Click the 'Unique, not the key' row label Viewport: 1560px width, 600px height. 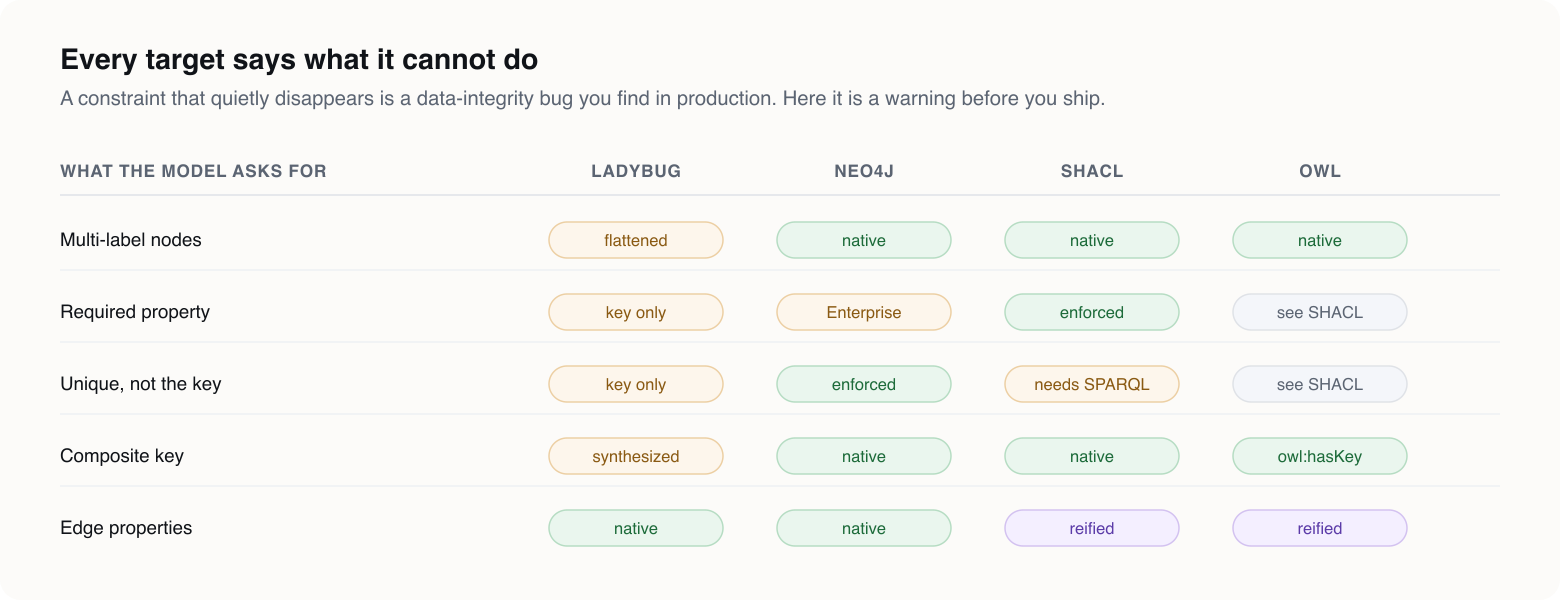[141, 384]
